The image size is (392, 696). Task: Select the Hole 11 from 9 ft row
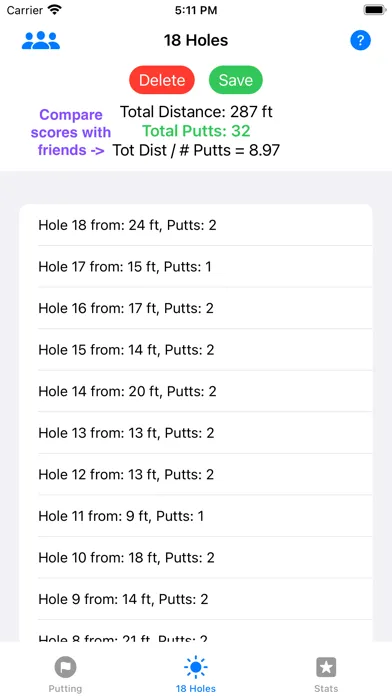(196, 516)
